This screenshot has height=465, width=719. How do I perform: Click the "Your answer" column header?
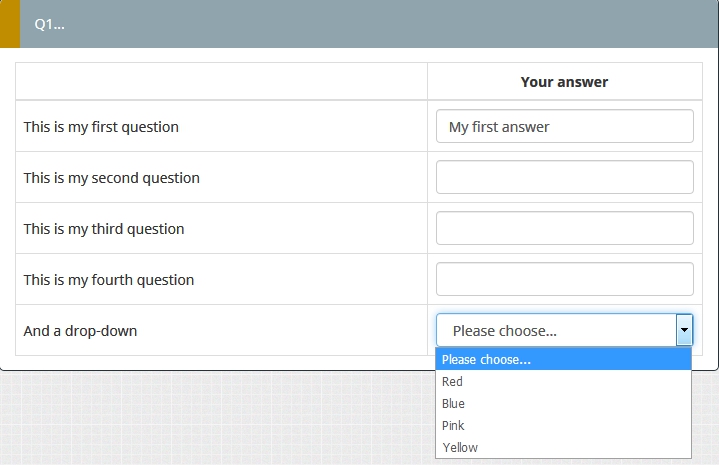[564, 82]
